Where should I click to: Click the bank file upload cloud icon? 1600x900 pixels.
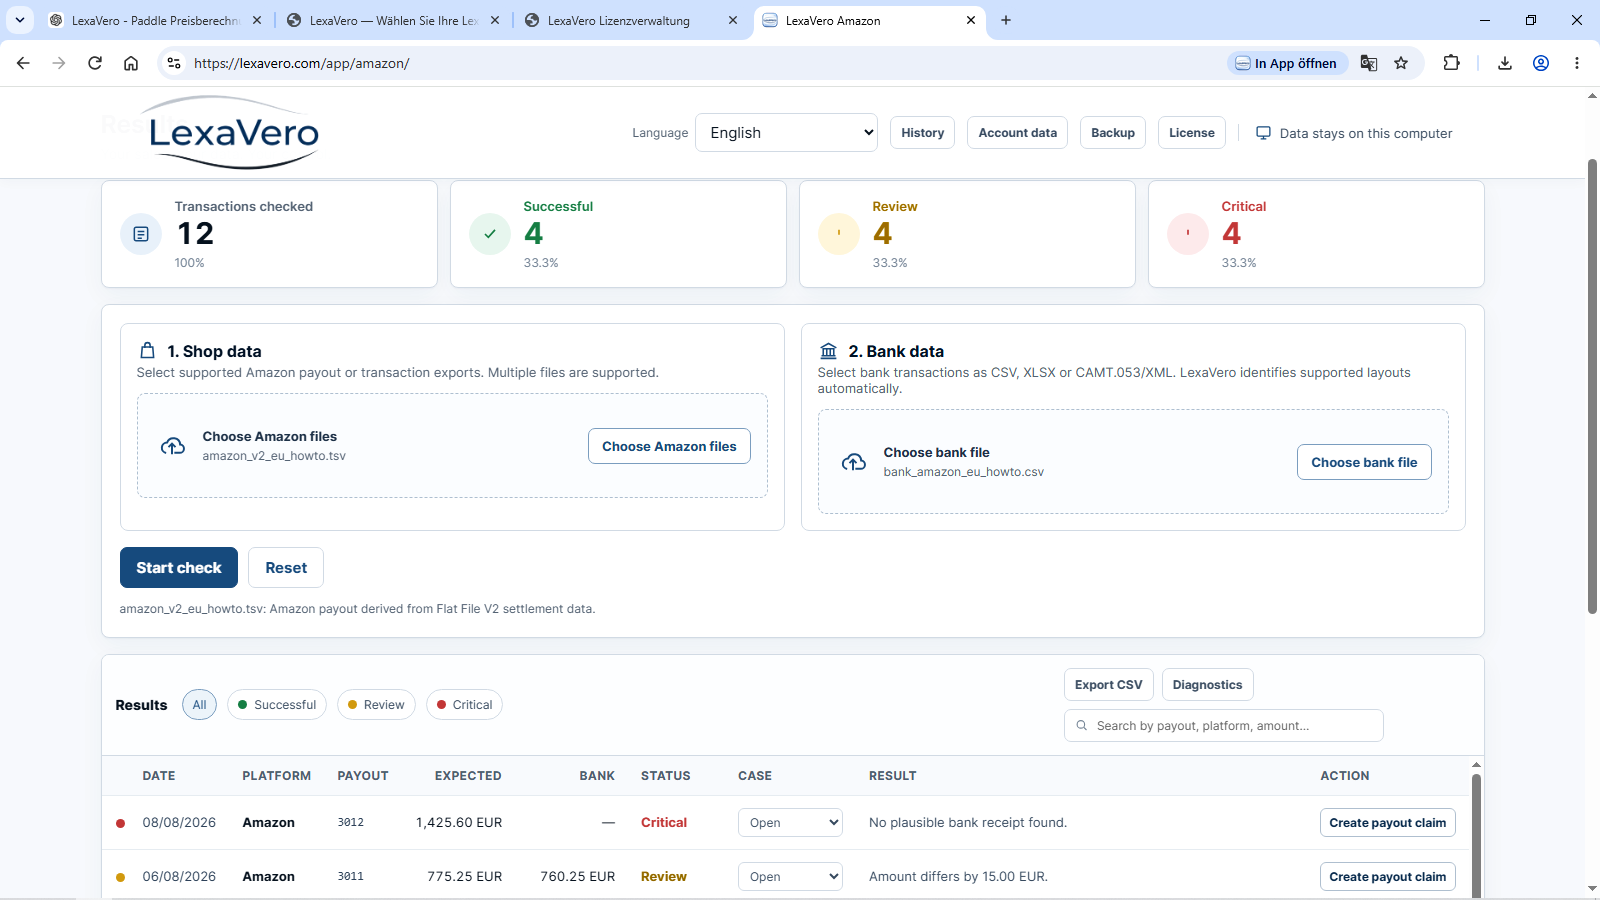click(854, 462)
